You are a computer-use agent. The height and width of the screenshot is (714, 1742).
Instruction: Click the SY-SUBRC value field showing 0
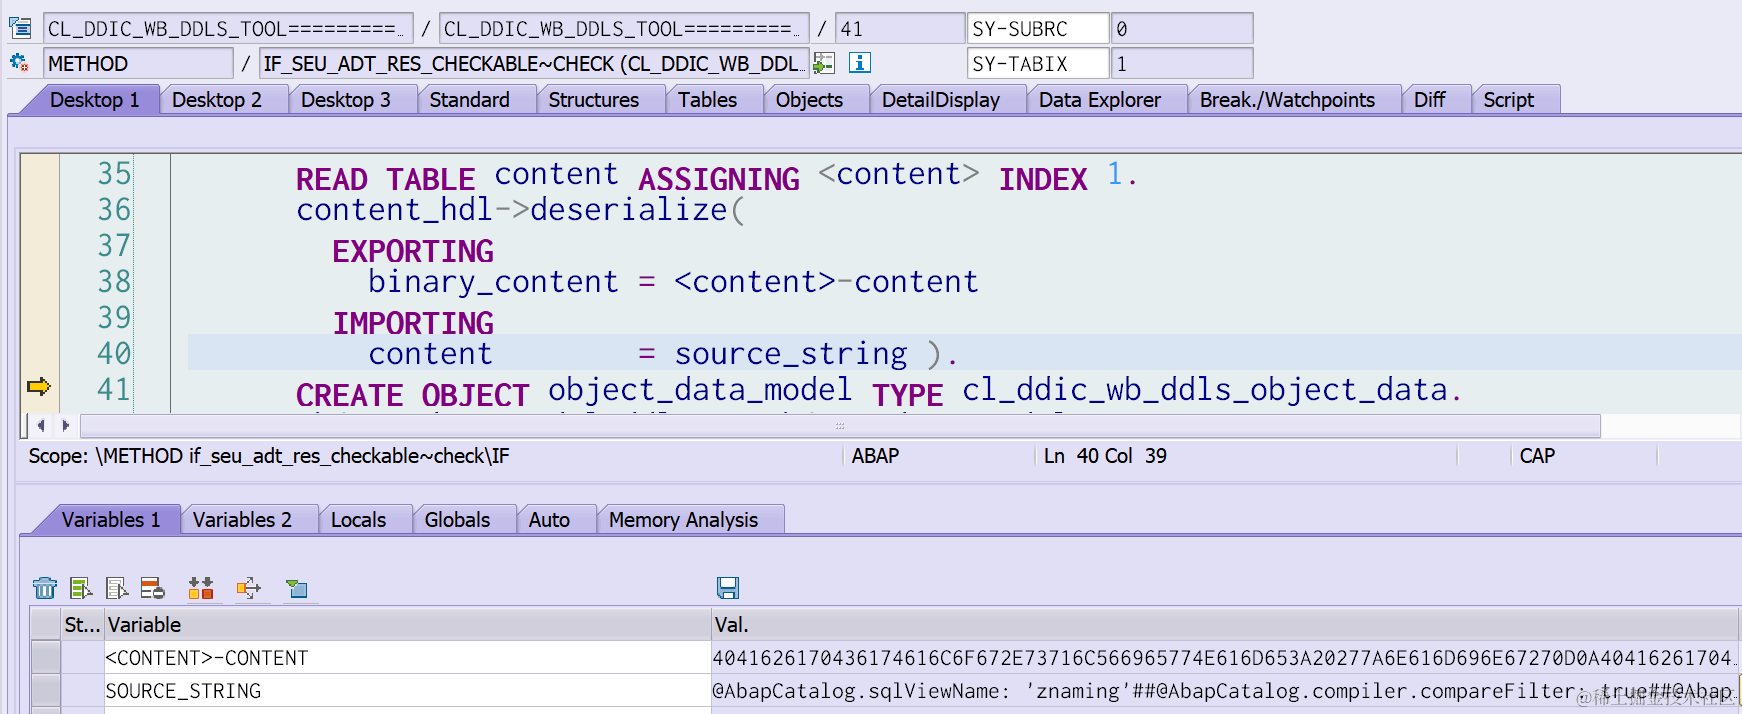click(x=1182, y=28)
